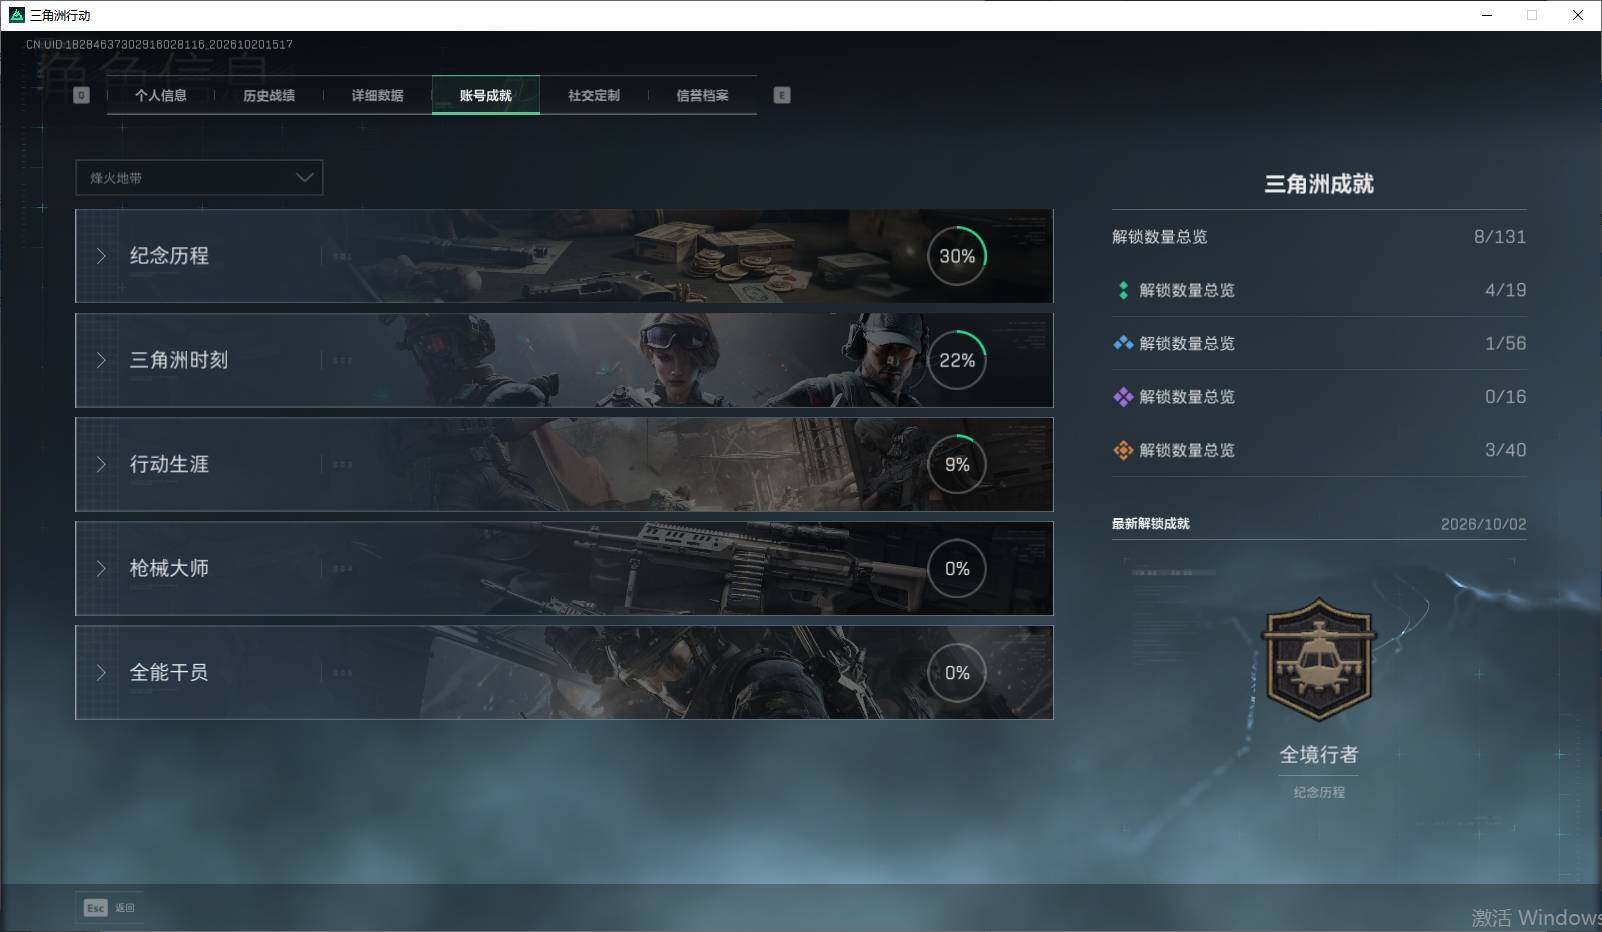
Task: Expand the 行动生涯 category chevron
Action: point(101,464)
